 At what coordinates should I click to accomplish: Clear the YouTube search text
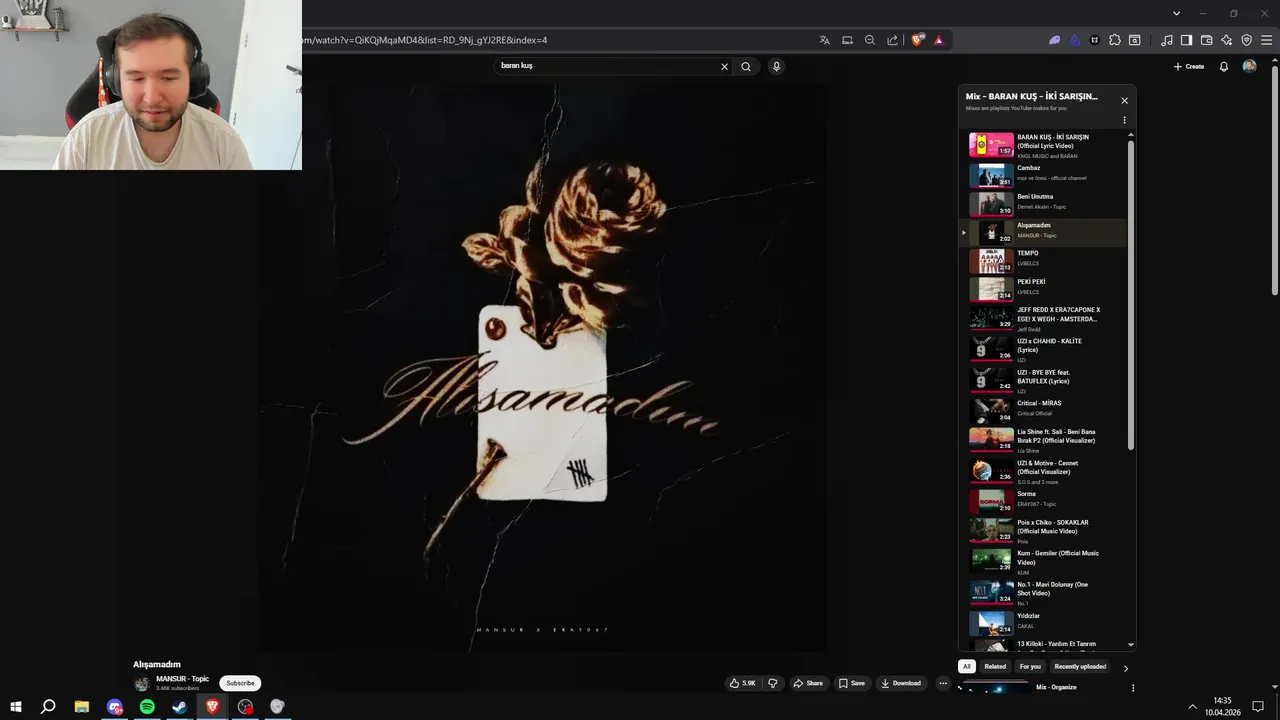pyautogui.click(x=725, y=66)
